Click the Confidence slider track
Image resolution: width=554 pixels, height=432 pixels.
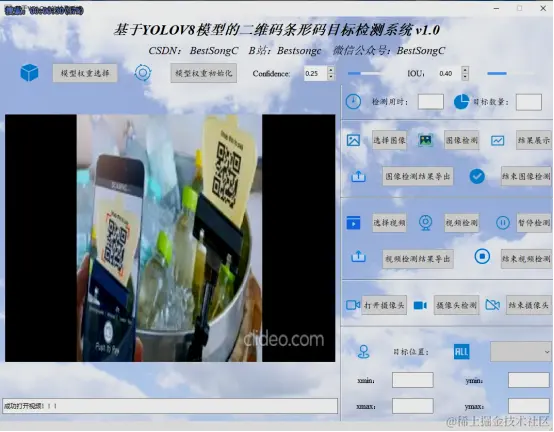coord(366,73)
